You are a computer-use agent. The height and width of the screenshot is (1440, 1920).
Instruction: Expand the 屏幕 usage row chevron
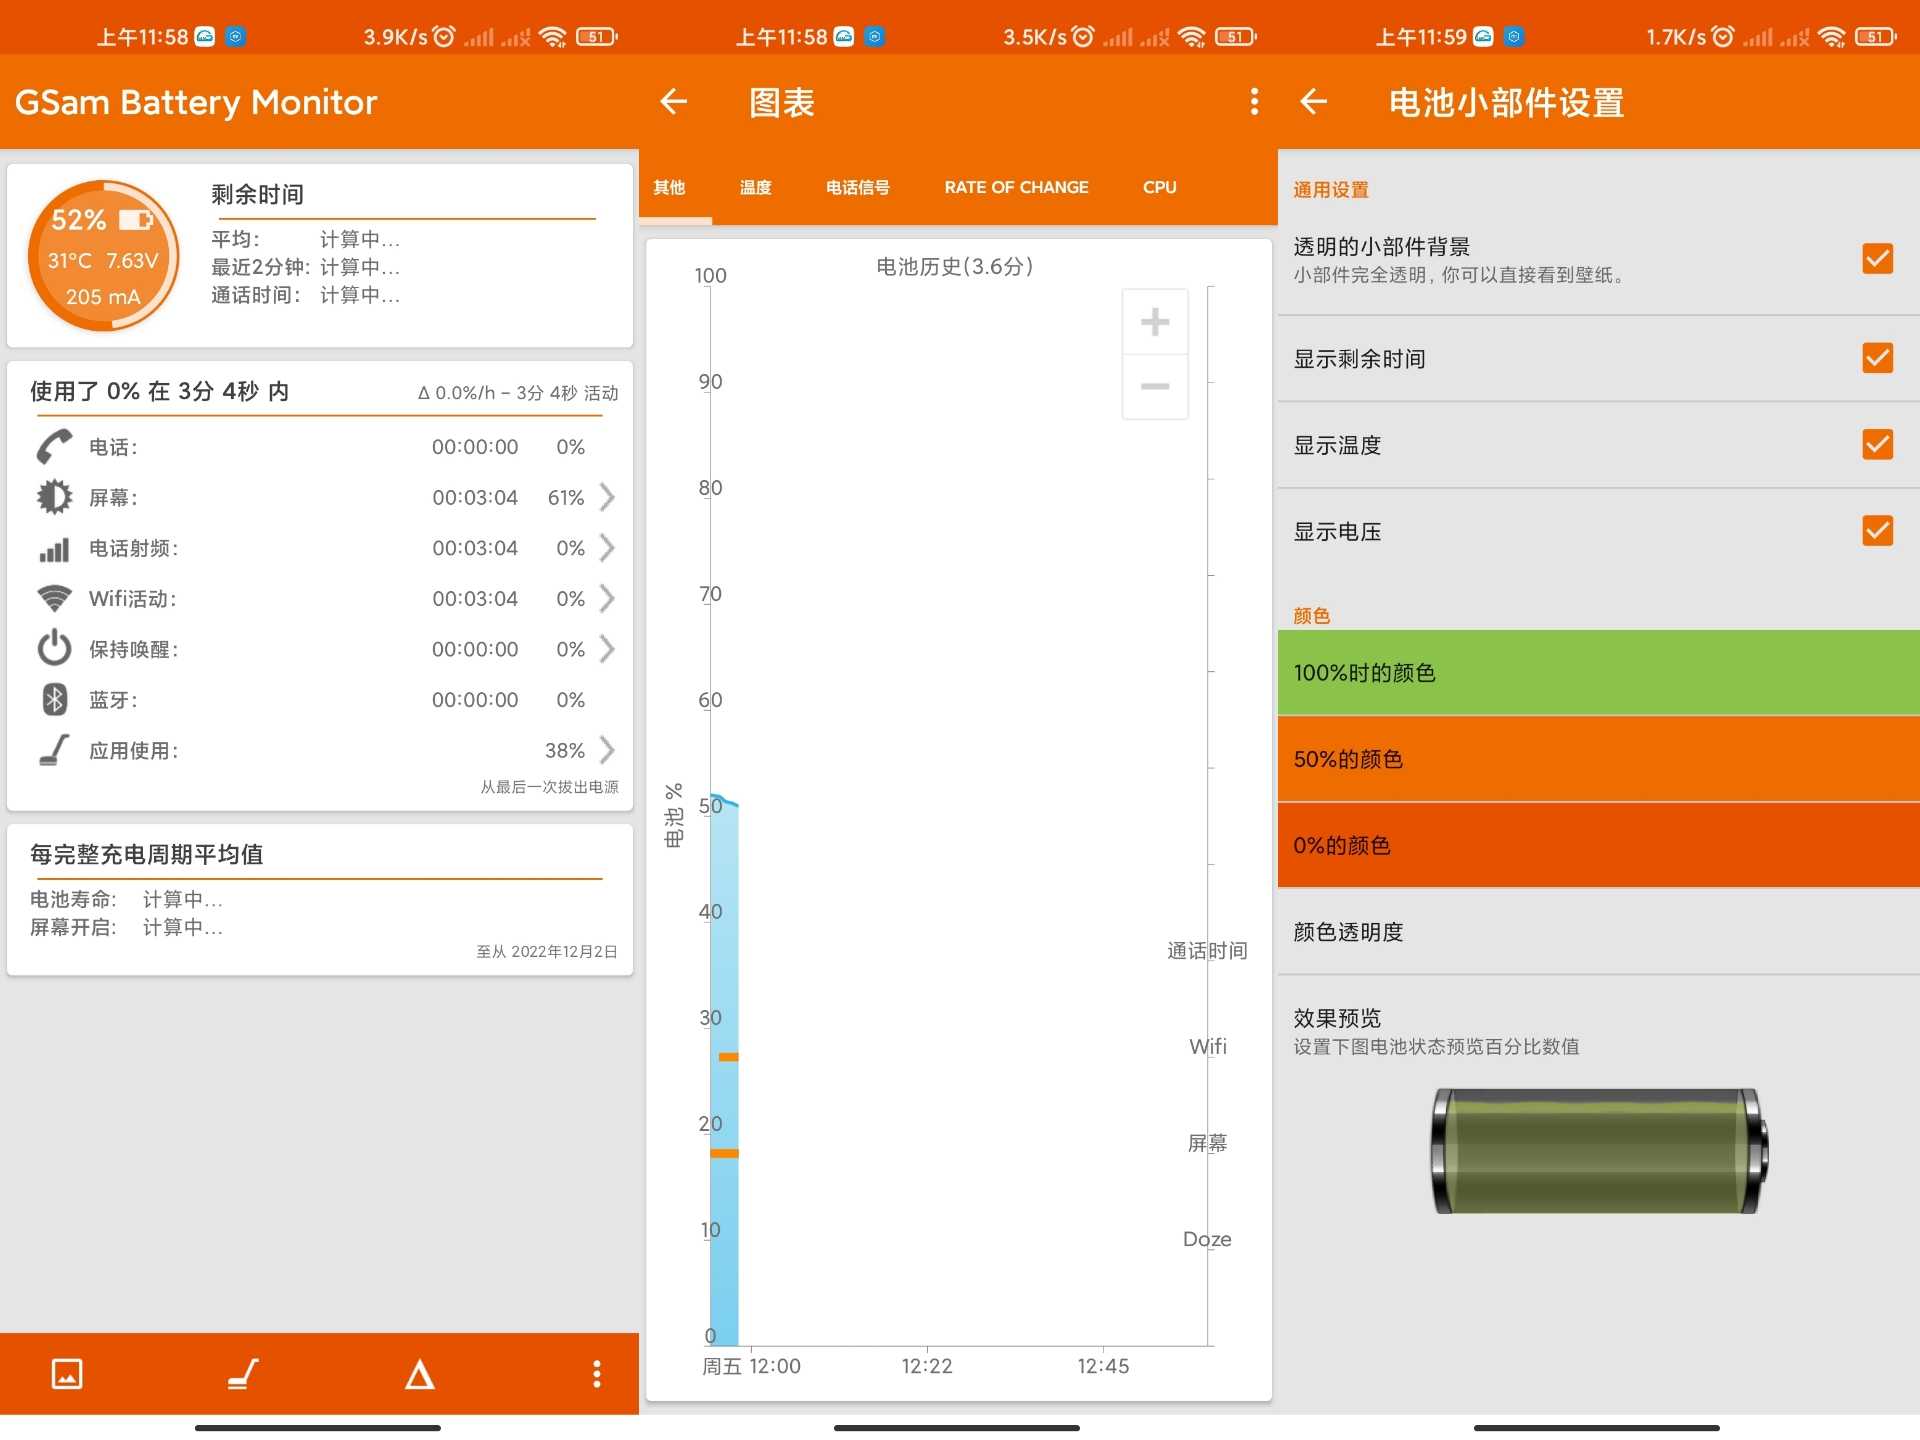[607, 497]
